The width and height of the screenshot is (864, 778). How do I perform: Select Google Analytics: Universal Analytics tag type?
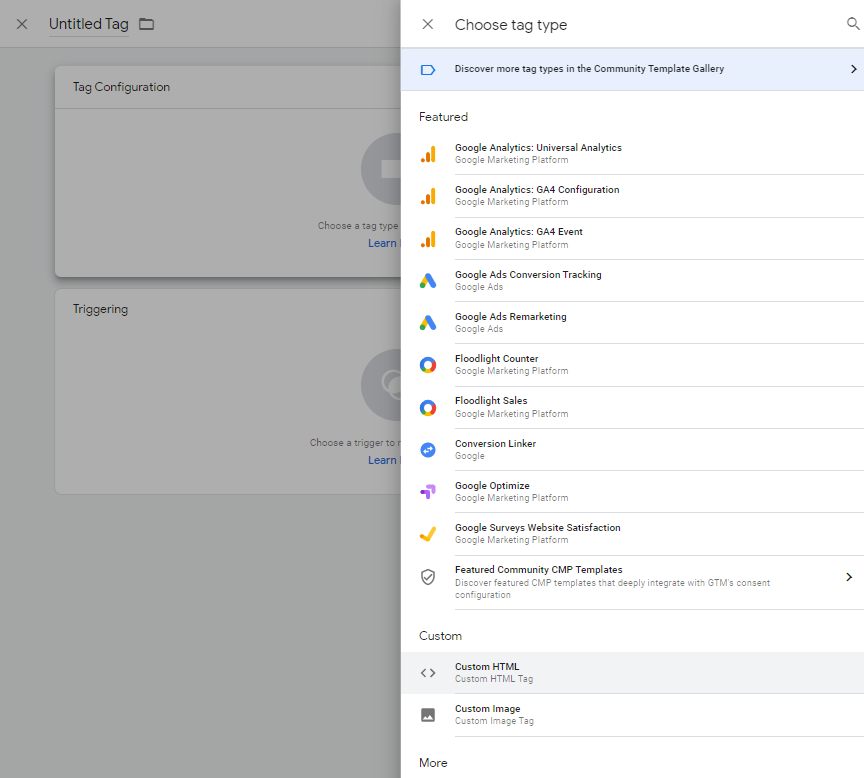click(633, 154)
